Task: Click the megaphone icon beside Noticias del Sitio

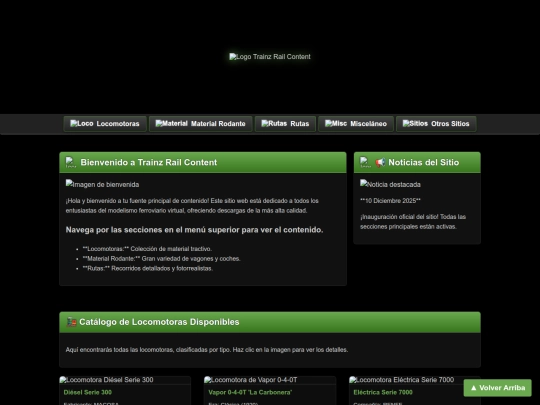Action: pyautogui.click(x=380, y=163)
